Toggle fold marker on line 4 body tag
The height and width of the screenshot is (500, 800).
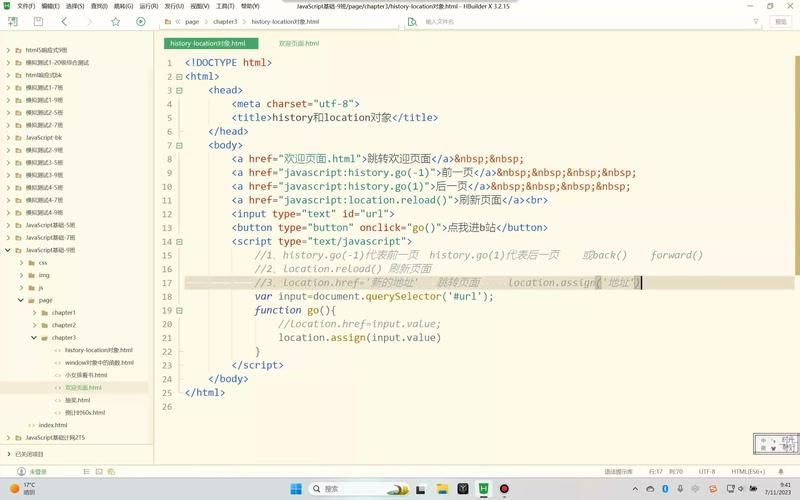coord(179,145)
